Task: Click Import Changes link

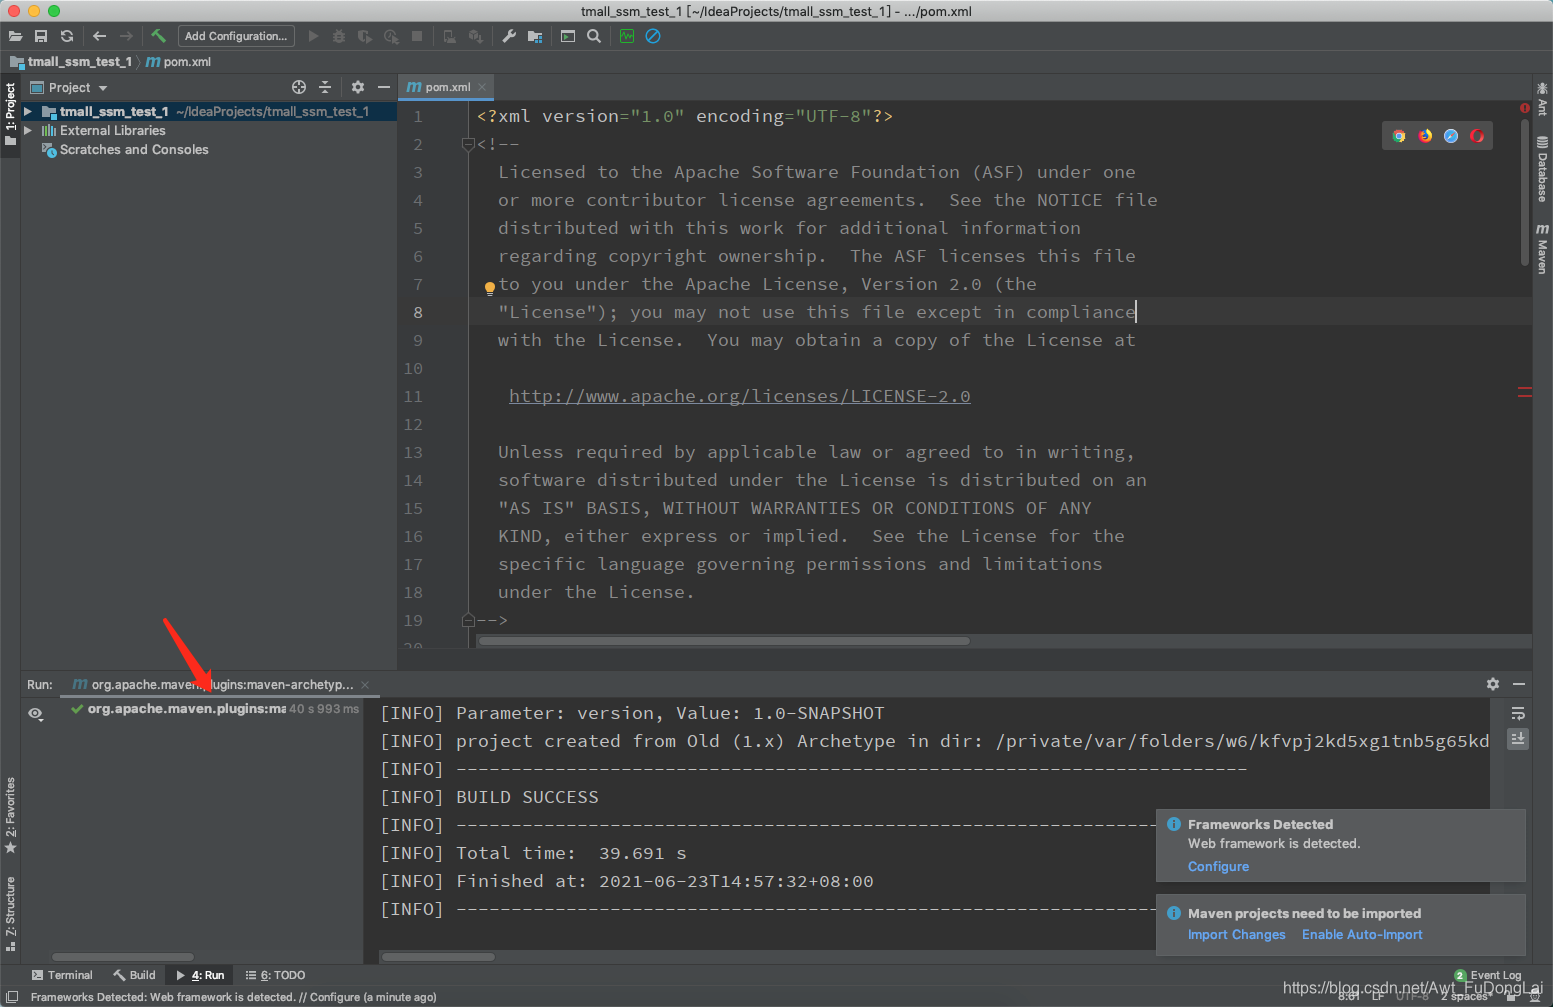Action: tap(1236, 935)
